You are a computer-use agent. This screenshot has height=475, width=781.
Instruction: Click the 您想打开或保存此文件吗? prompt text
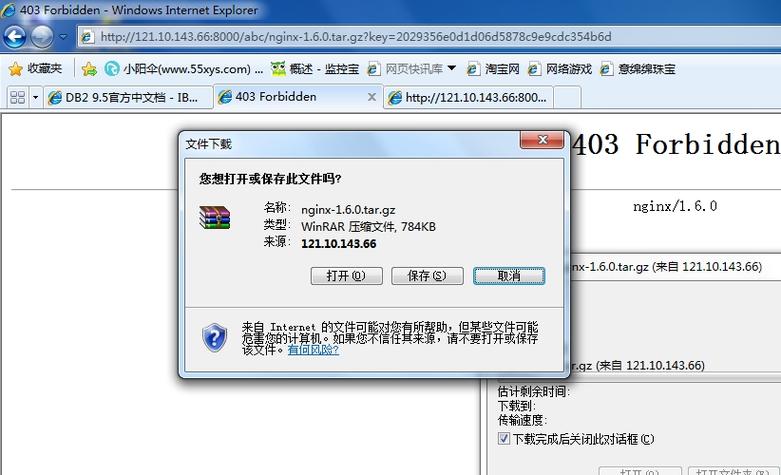tap(270, 178)
